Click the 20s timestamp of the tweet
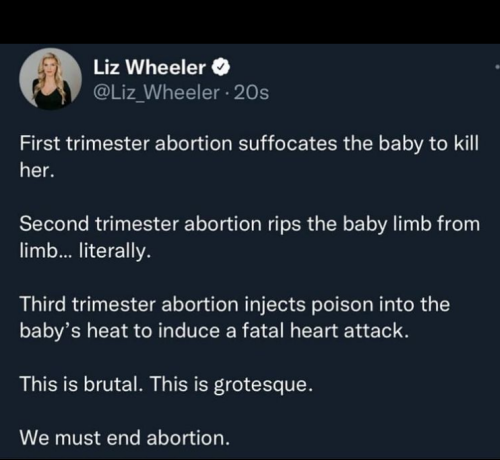This screenshot has width=500, height=460. coord(251,93)
